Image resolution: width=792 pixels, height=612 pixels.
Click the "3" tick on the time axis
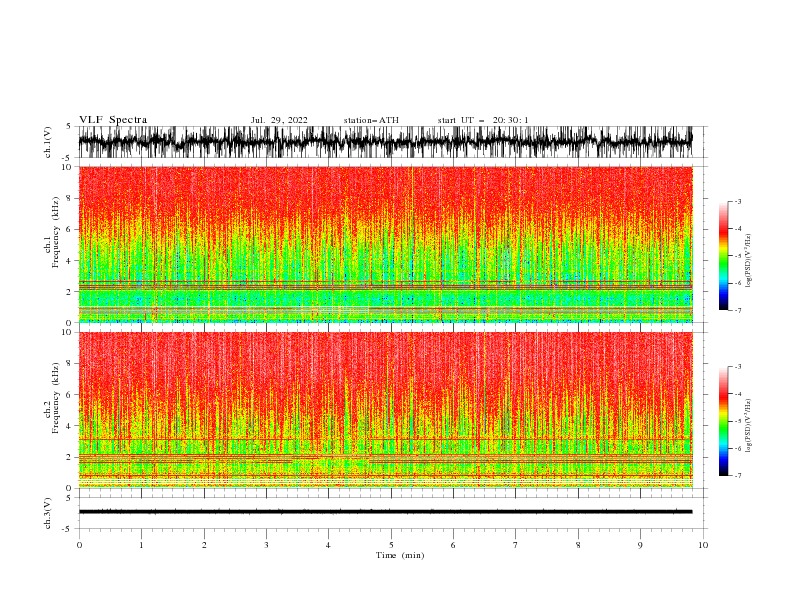pos(266,545)
